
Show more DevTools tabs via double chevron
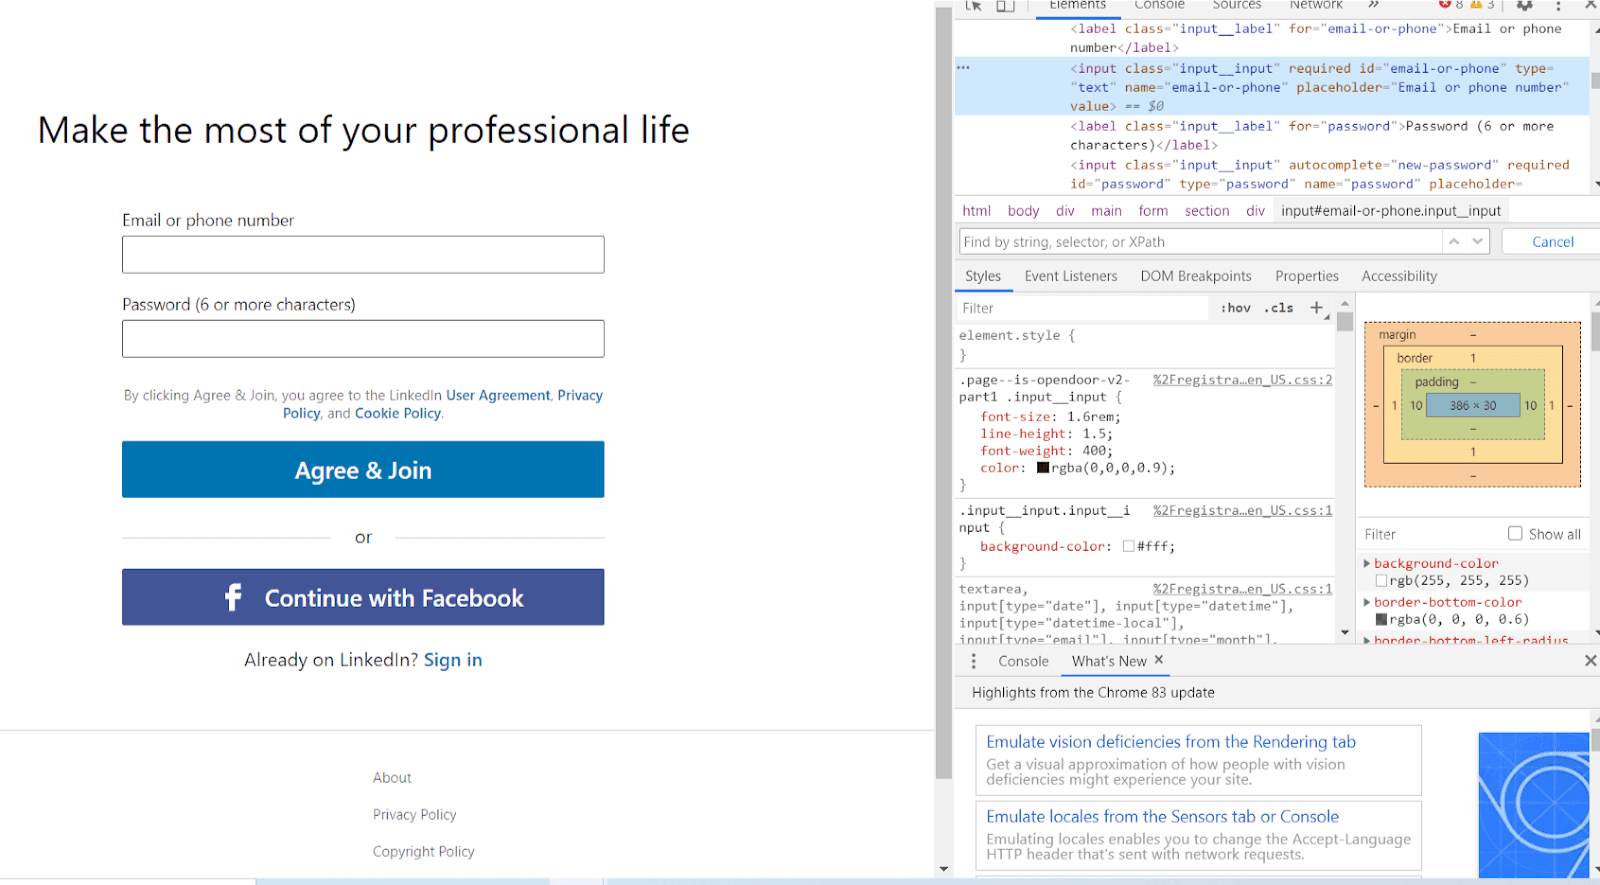tap(1374, 5)
